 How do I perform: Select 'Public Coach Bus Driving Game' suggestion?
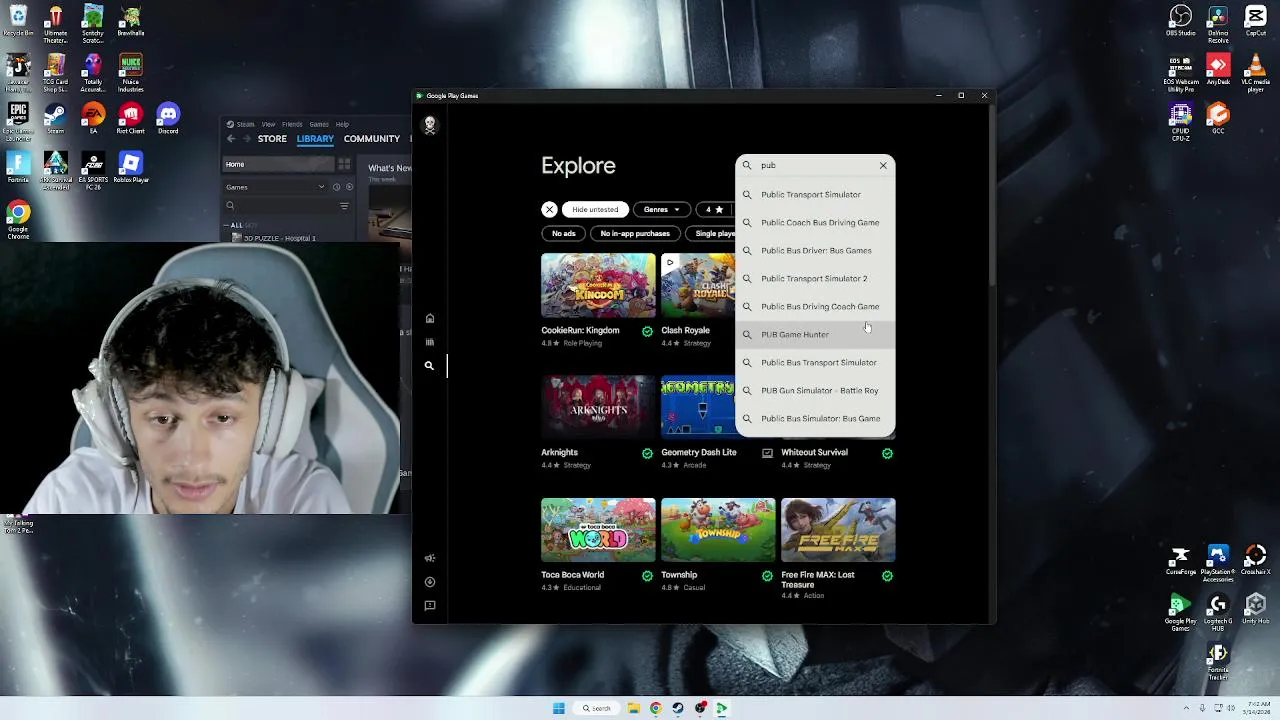[x=815, y=223]
